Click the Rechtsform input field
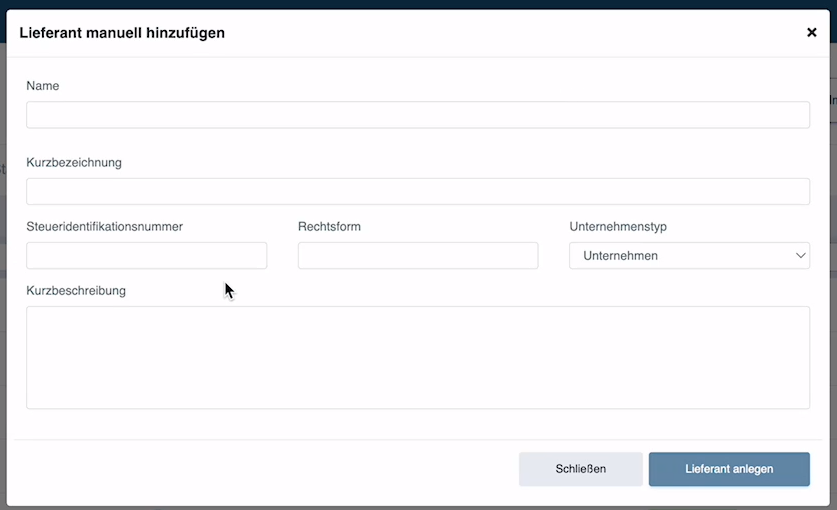Image resolution: width=837 pixels, height=510 pixels. (418, 255)
